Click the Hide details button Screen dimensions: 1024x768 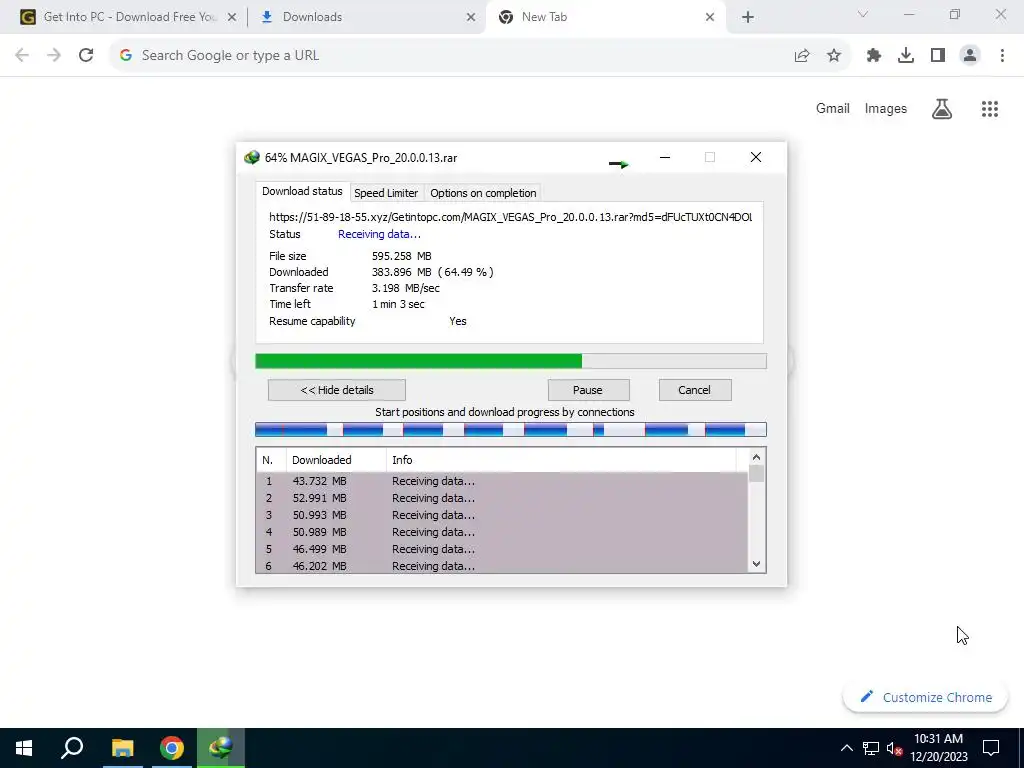click(x=337, y=390)
